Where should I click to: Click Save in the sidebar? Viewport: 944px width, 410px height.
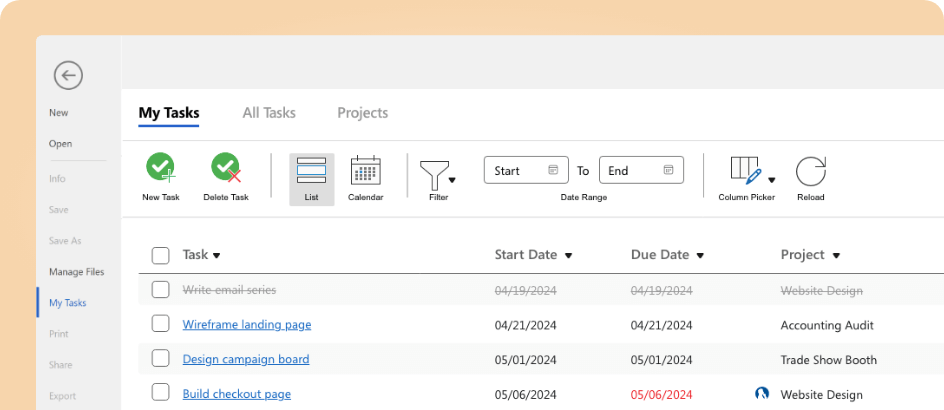point(58,210)
